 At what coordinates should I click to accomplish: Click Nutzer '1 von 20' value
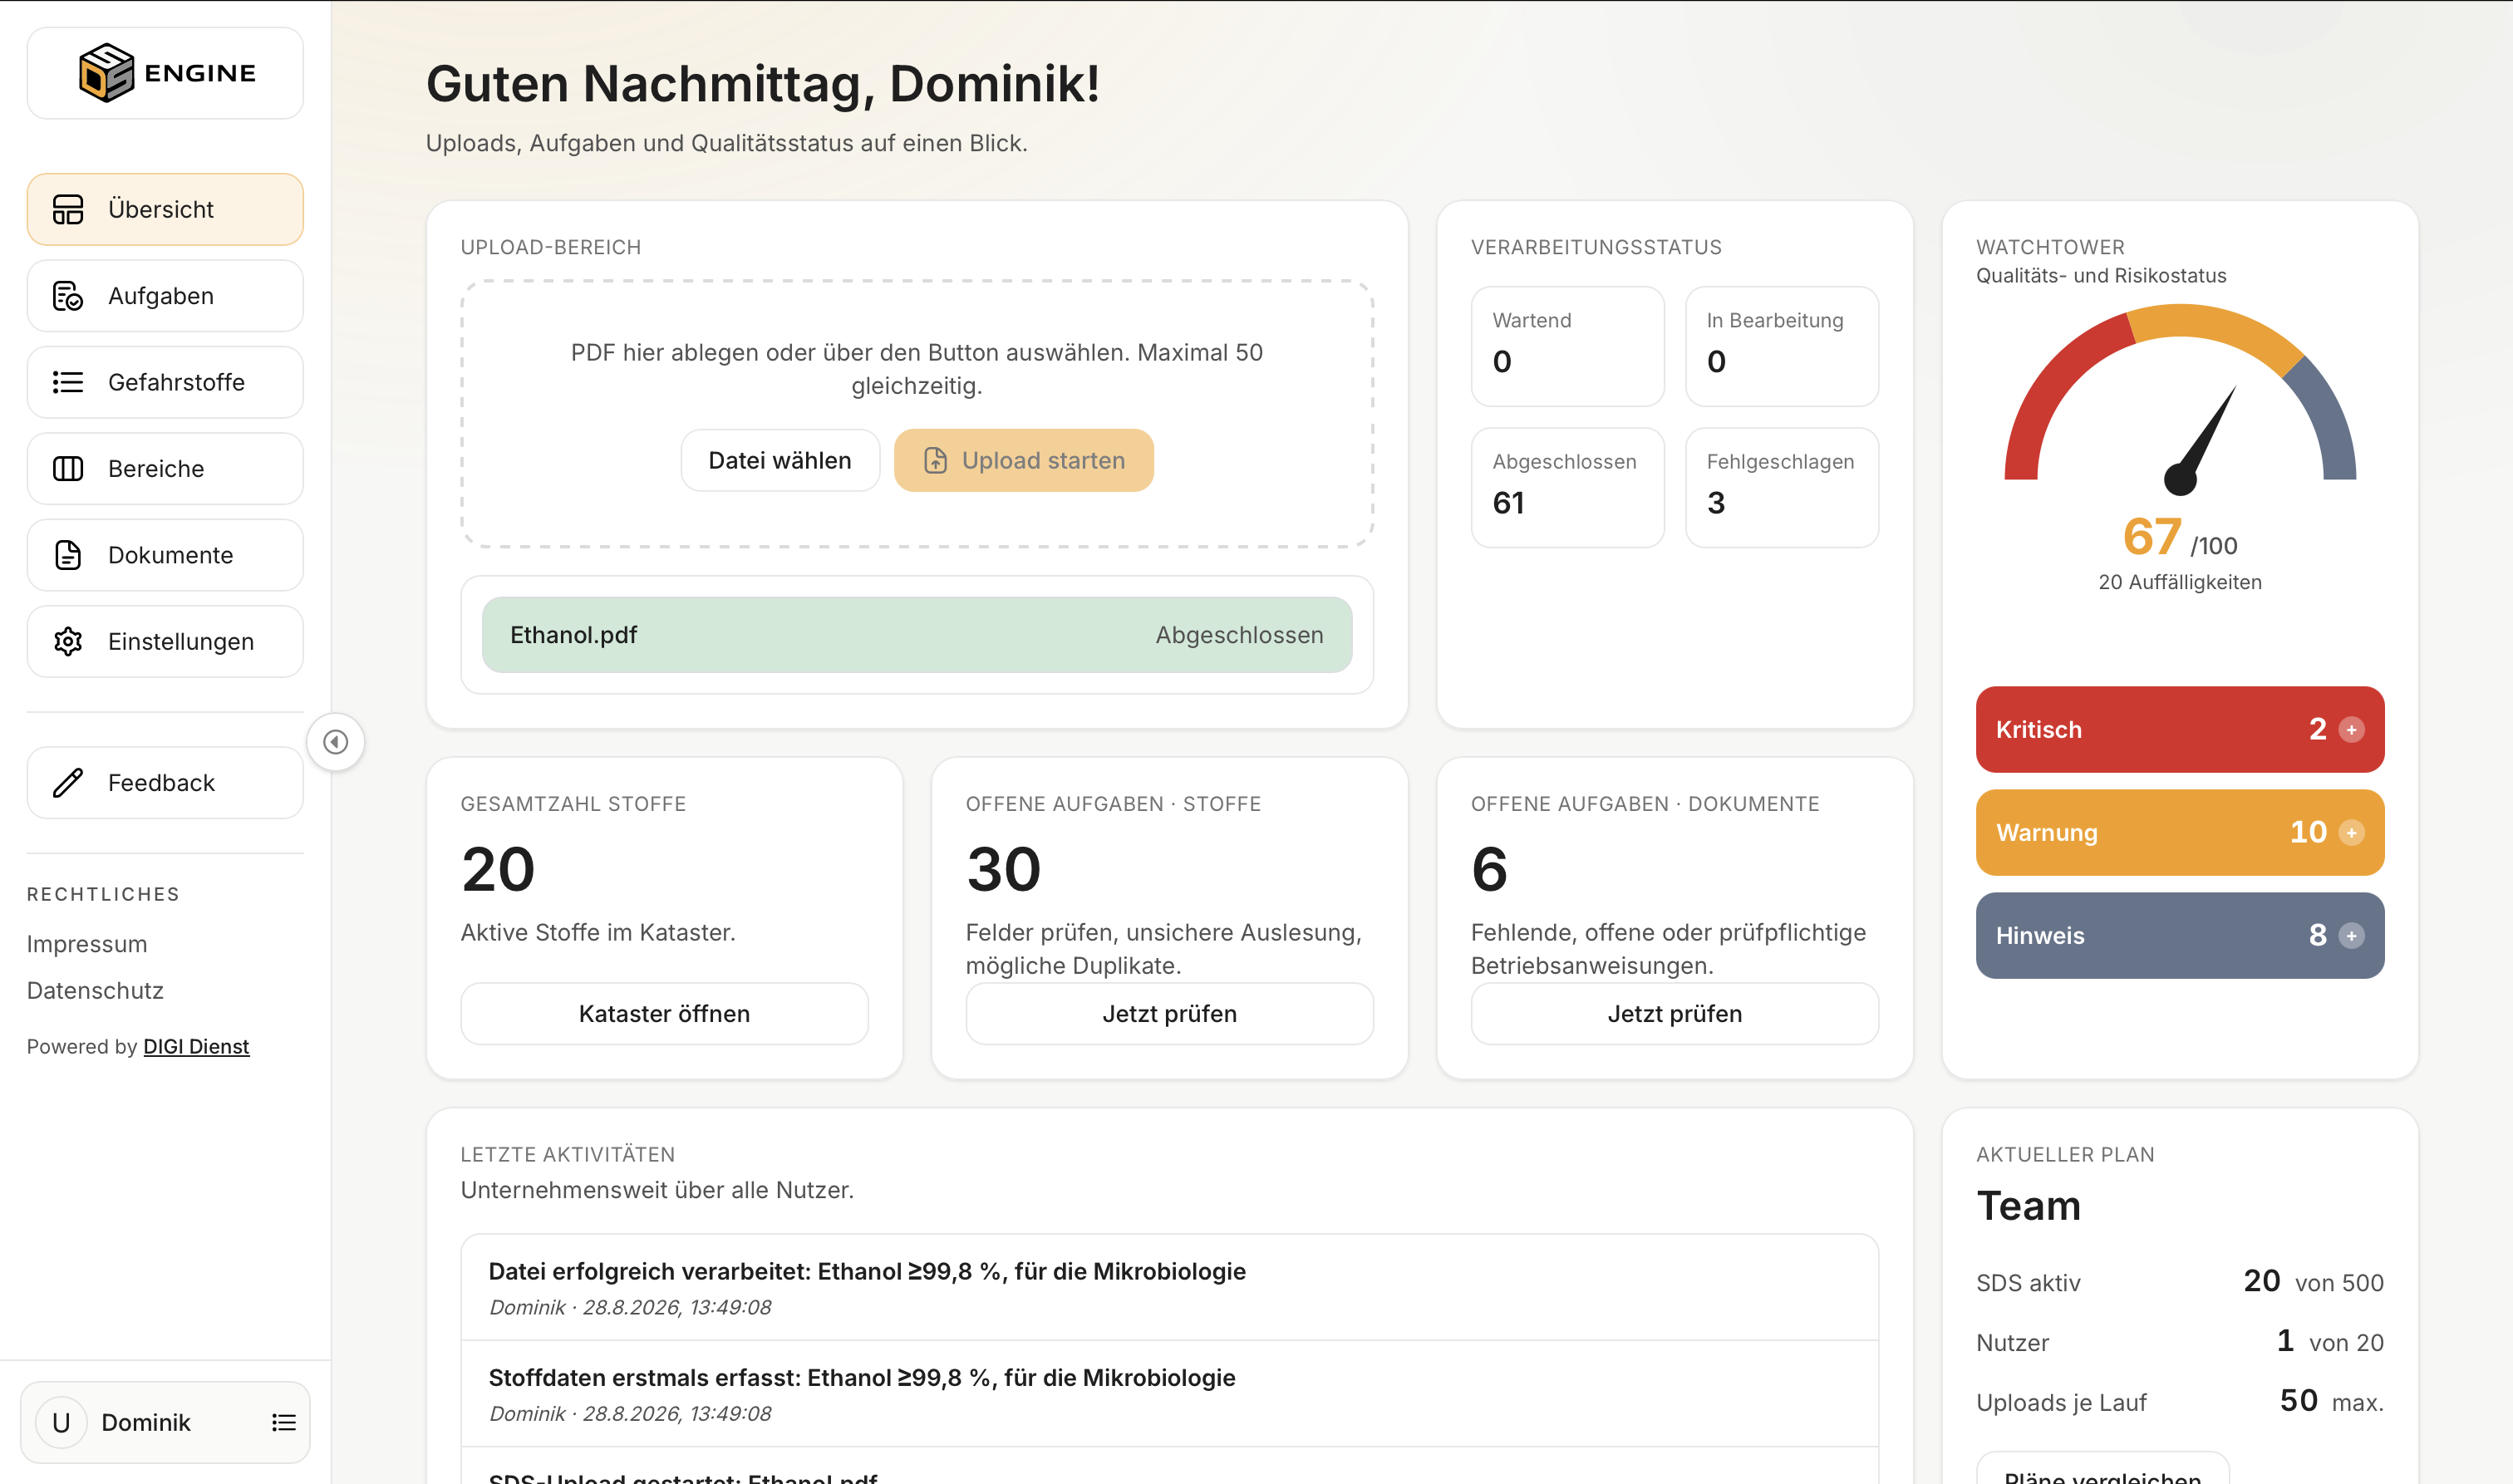(2330, 1342)
